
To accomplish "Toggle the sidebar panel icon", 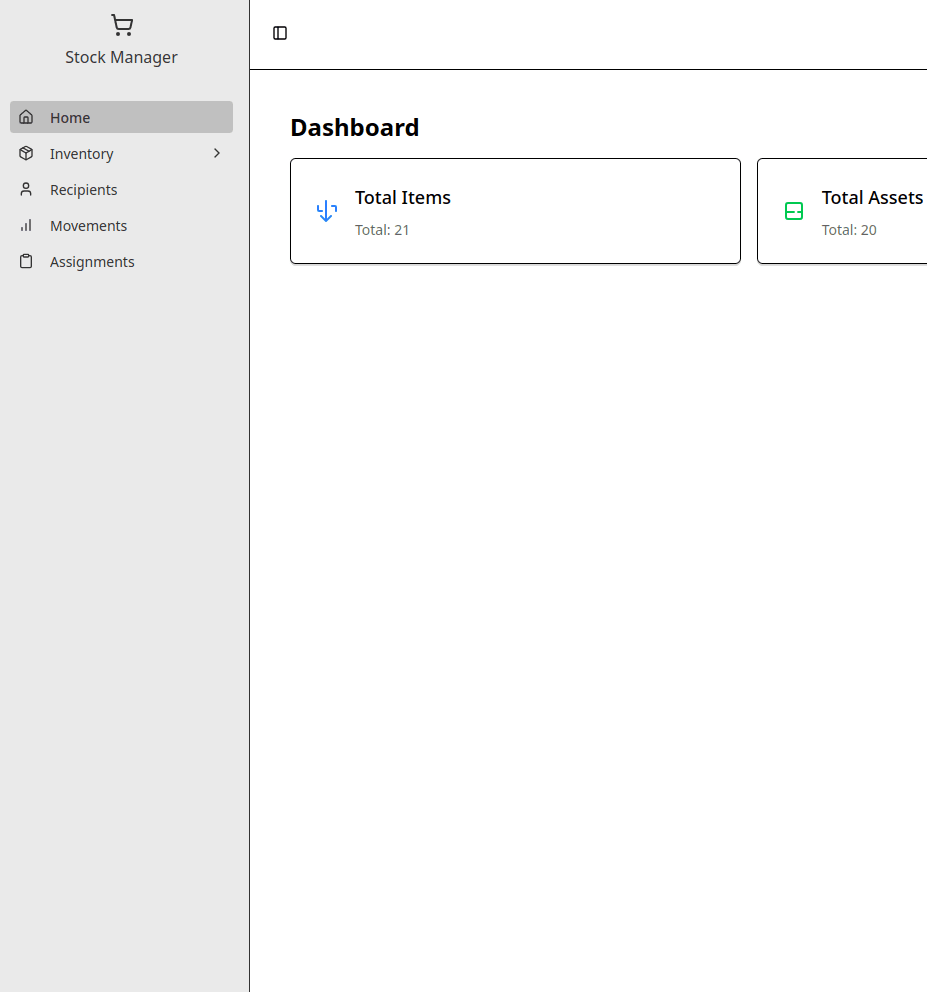I will point(280,33).
